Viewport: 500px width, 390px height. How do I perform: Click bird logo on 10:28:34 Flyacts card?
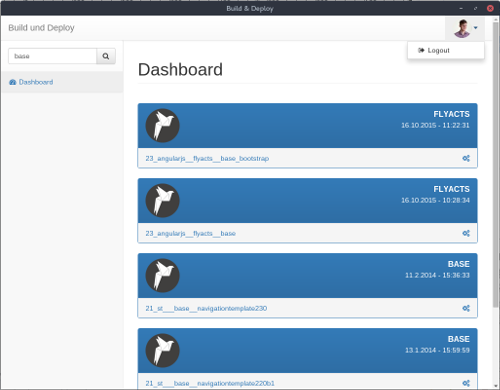(x=163, y=201)
